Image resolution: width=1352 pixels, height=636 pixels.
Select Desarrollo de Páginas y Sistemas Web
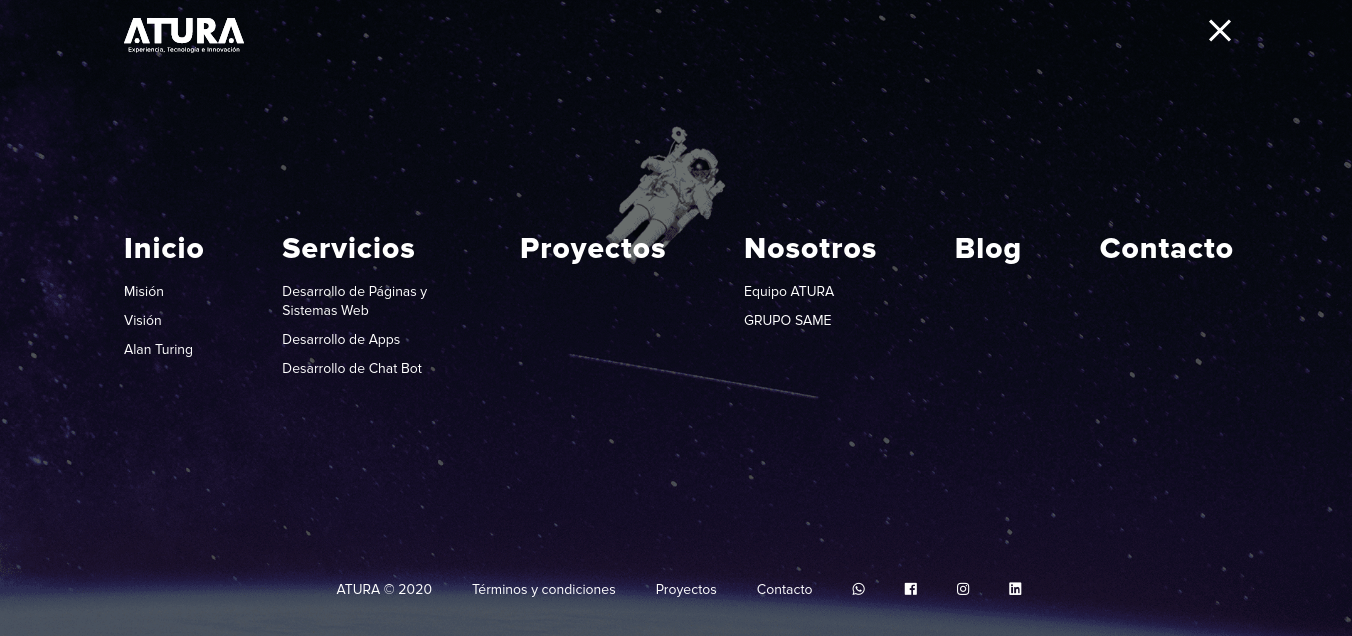pos(354,301)
